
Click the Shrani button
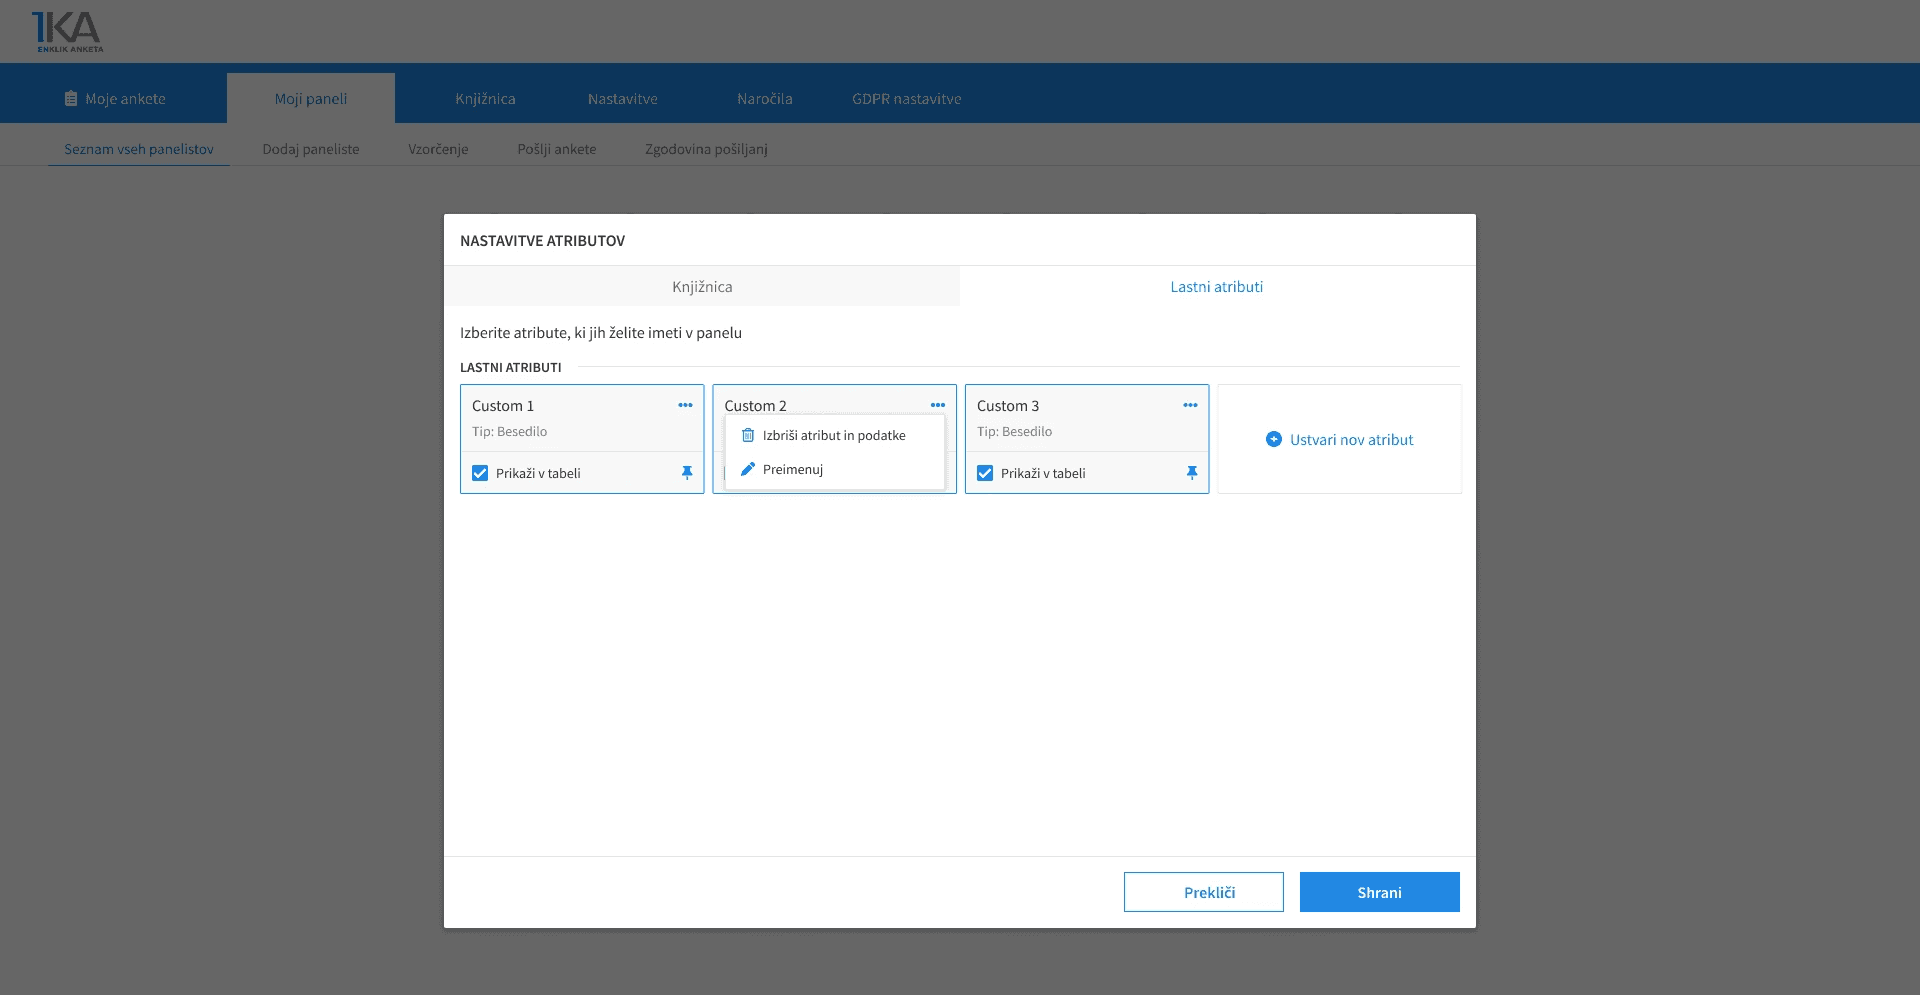coord(1380,892)
